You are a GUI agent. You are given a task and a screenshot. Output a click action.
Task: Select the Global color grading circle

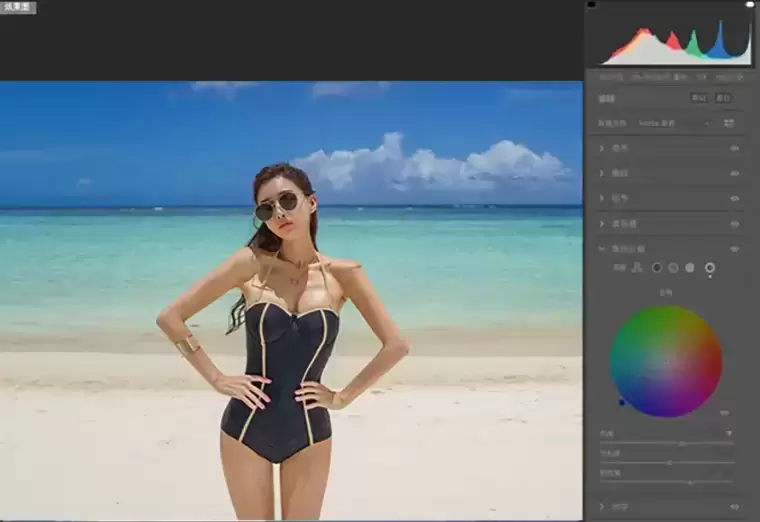(x=710, y=268)
